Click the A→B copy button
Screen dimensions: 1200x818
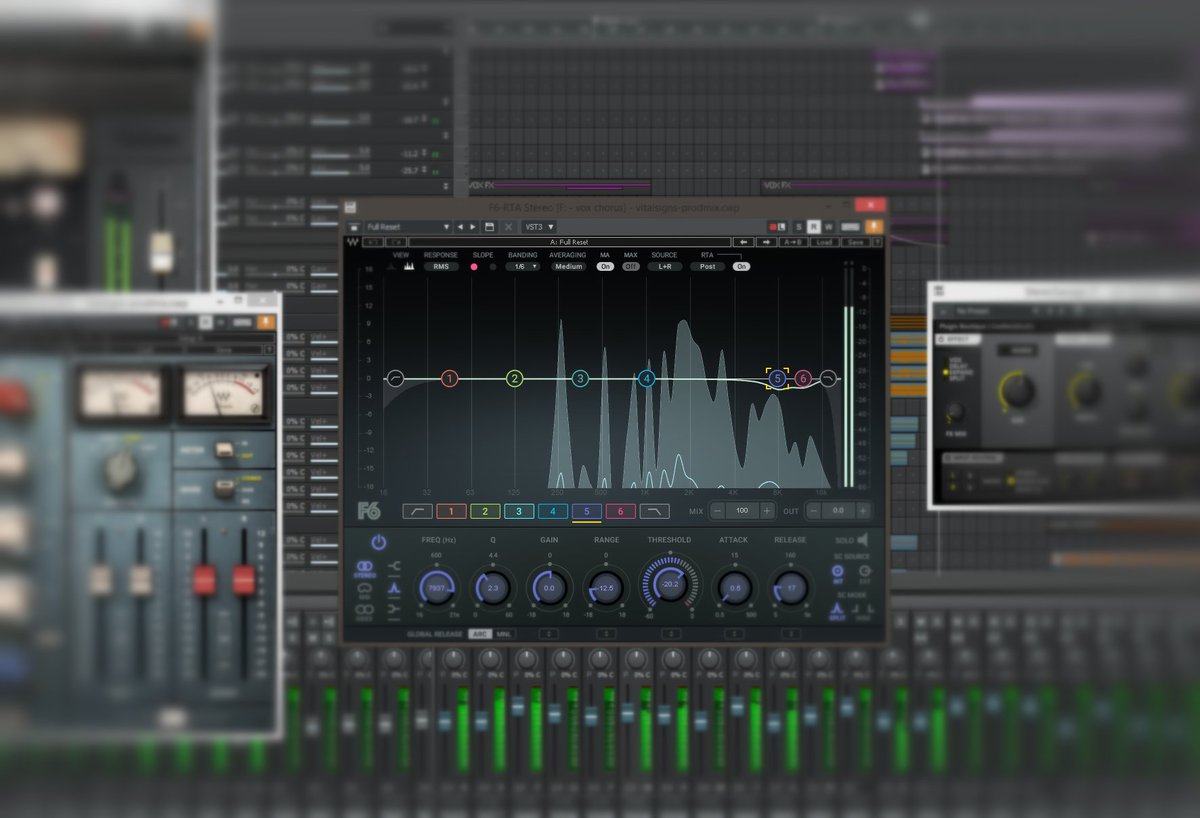[x=794, y=242]
